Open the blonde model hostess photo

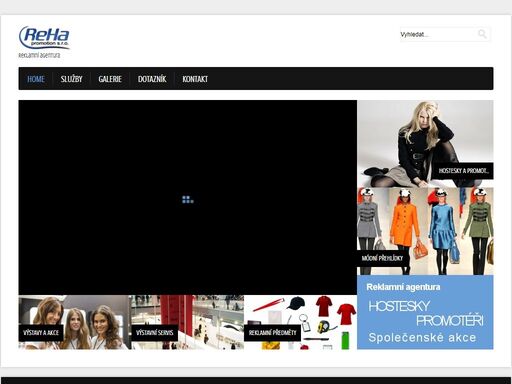click(425, 143)
